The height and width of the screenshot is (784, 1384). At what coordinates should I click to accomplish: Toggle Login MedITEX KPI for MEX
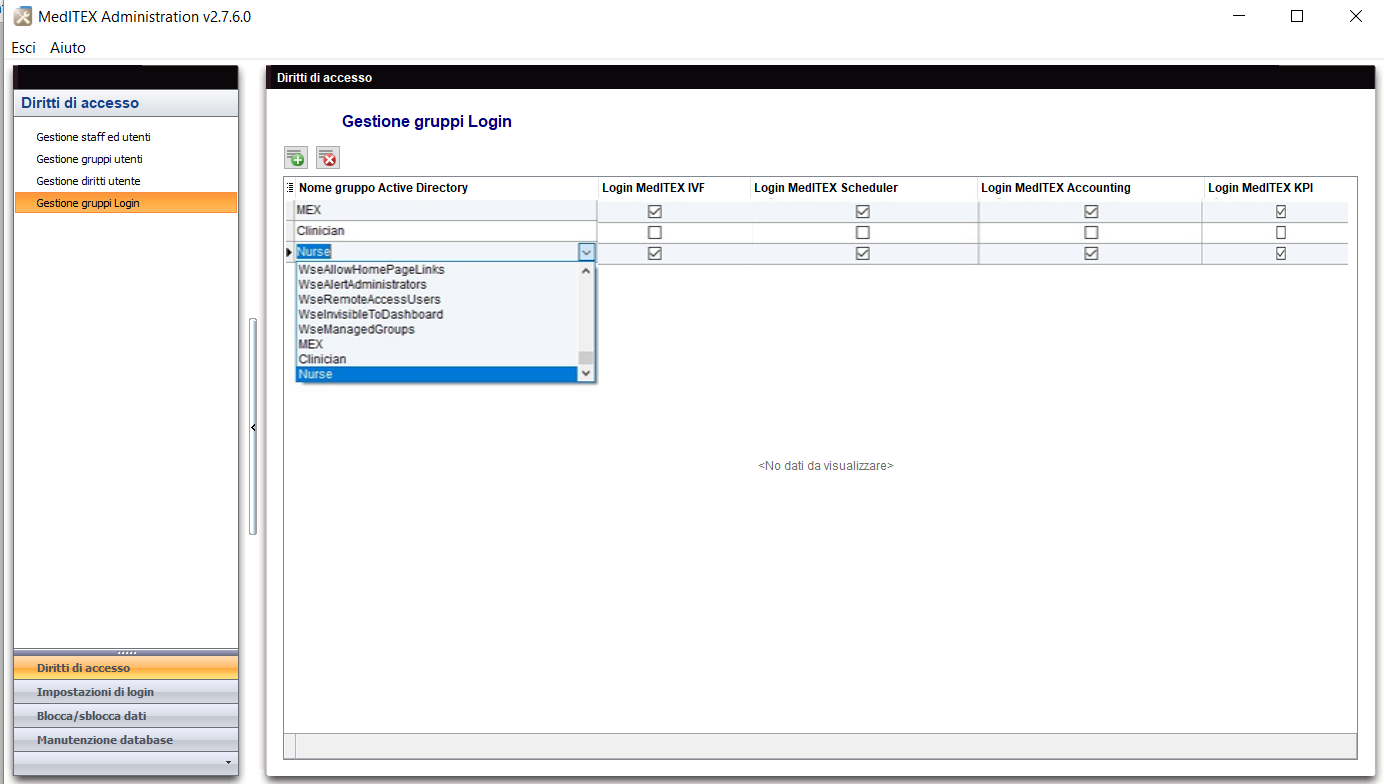coord(1281,212)
